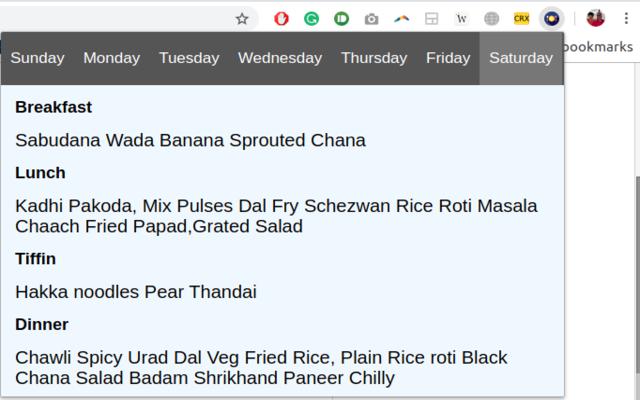
Task: Open the user profile avatar
Action: coord(596,18)
